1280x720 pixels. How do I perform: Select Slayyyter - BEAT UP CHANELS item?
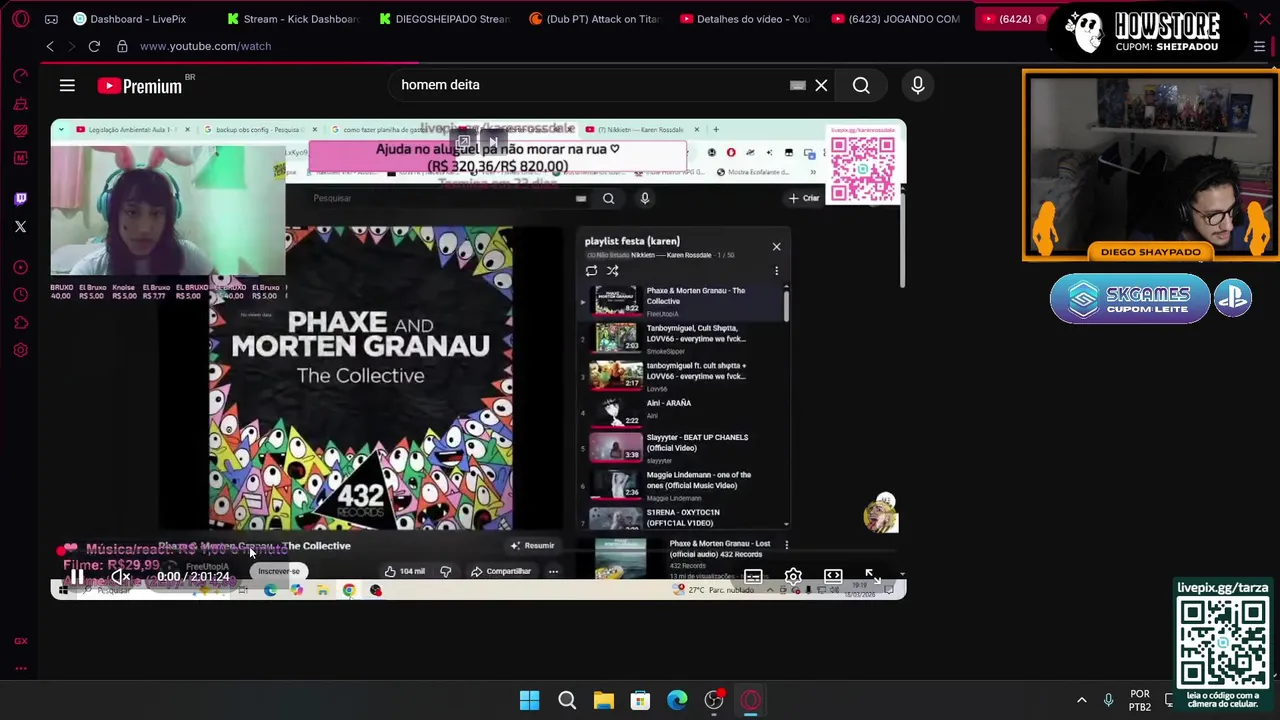(x=682, y=447)
